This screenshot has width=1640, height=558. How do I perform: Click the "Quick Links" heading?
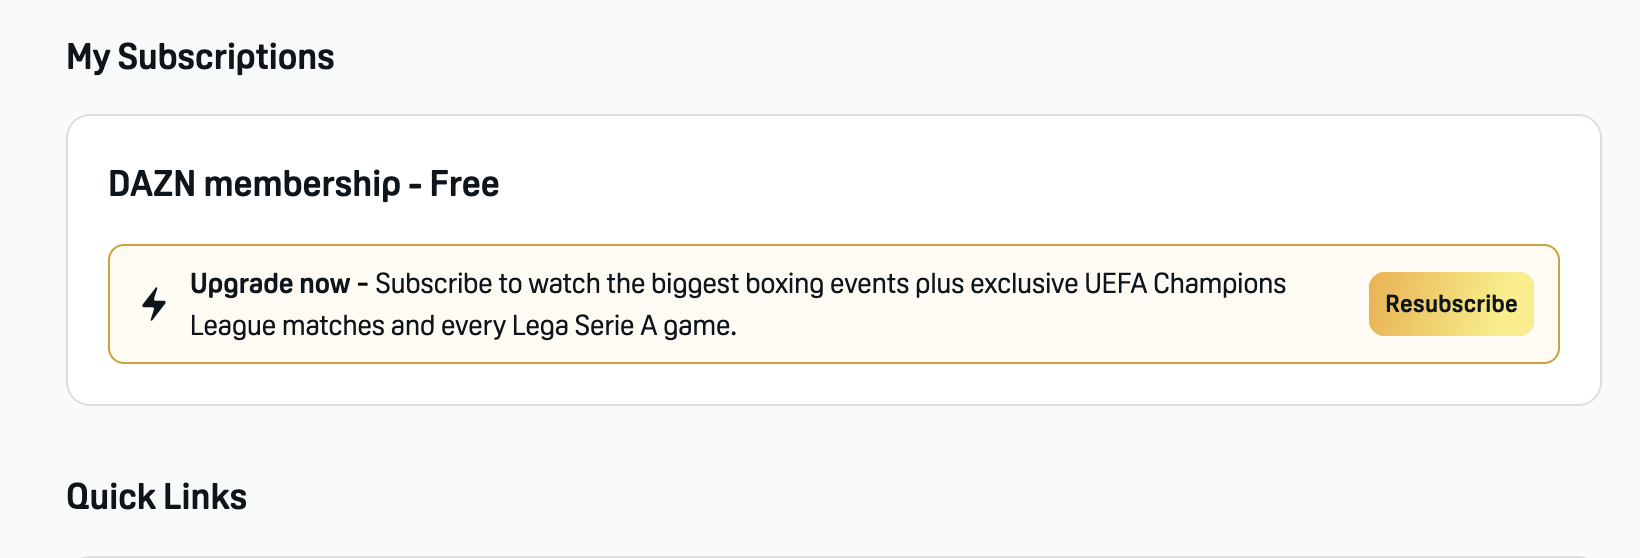[156, 497]
